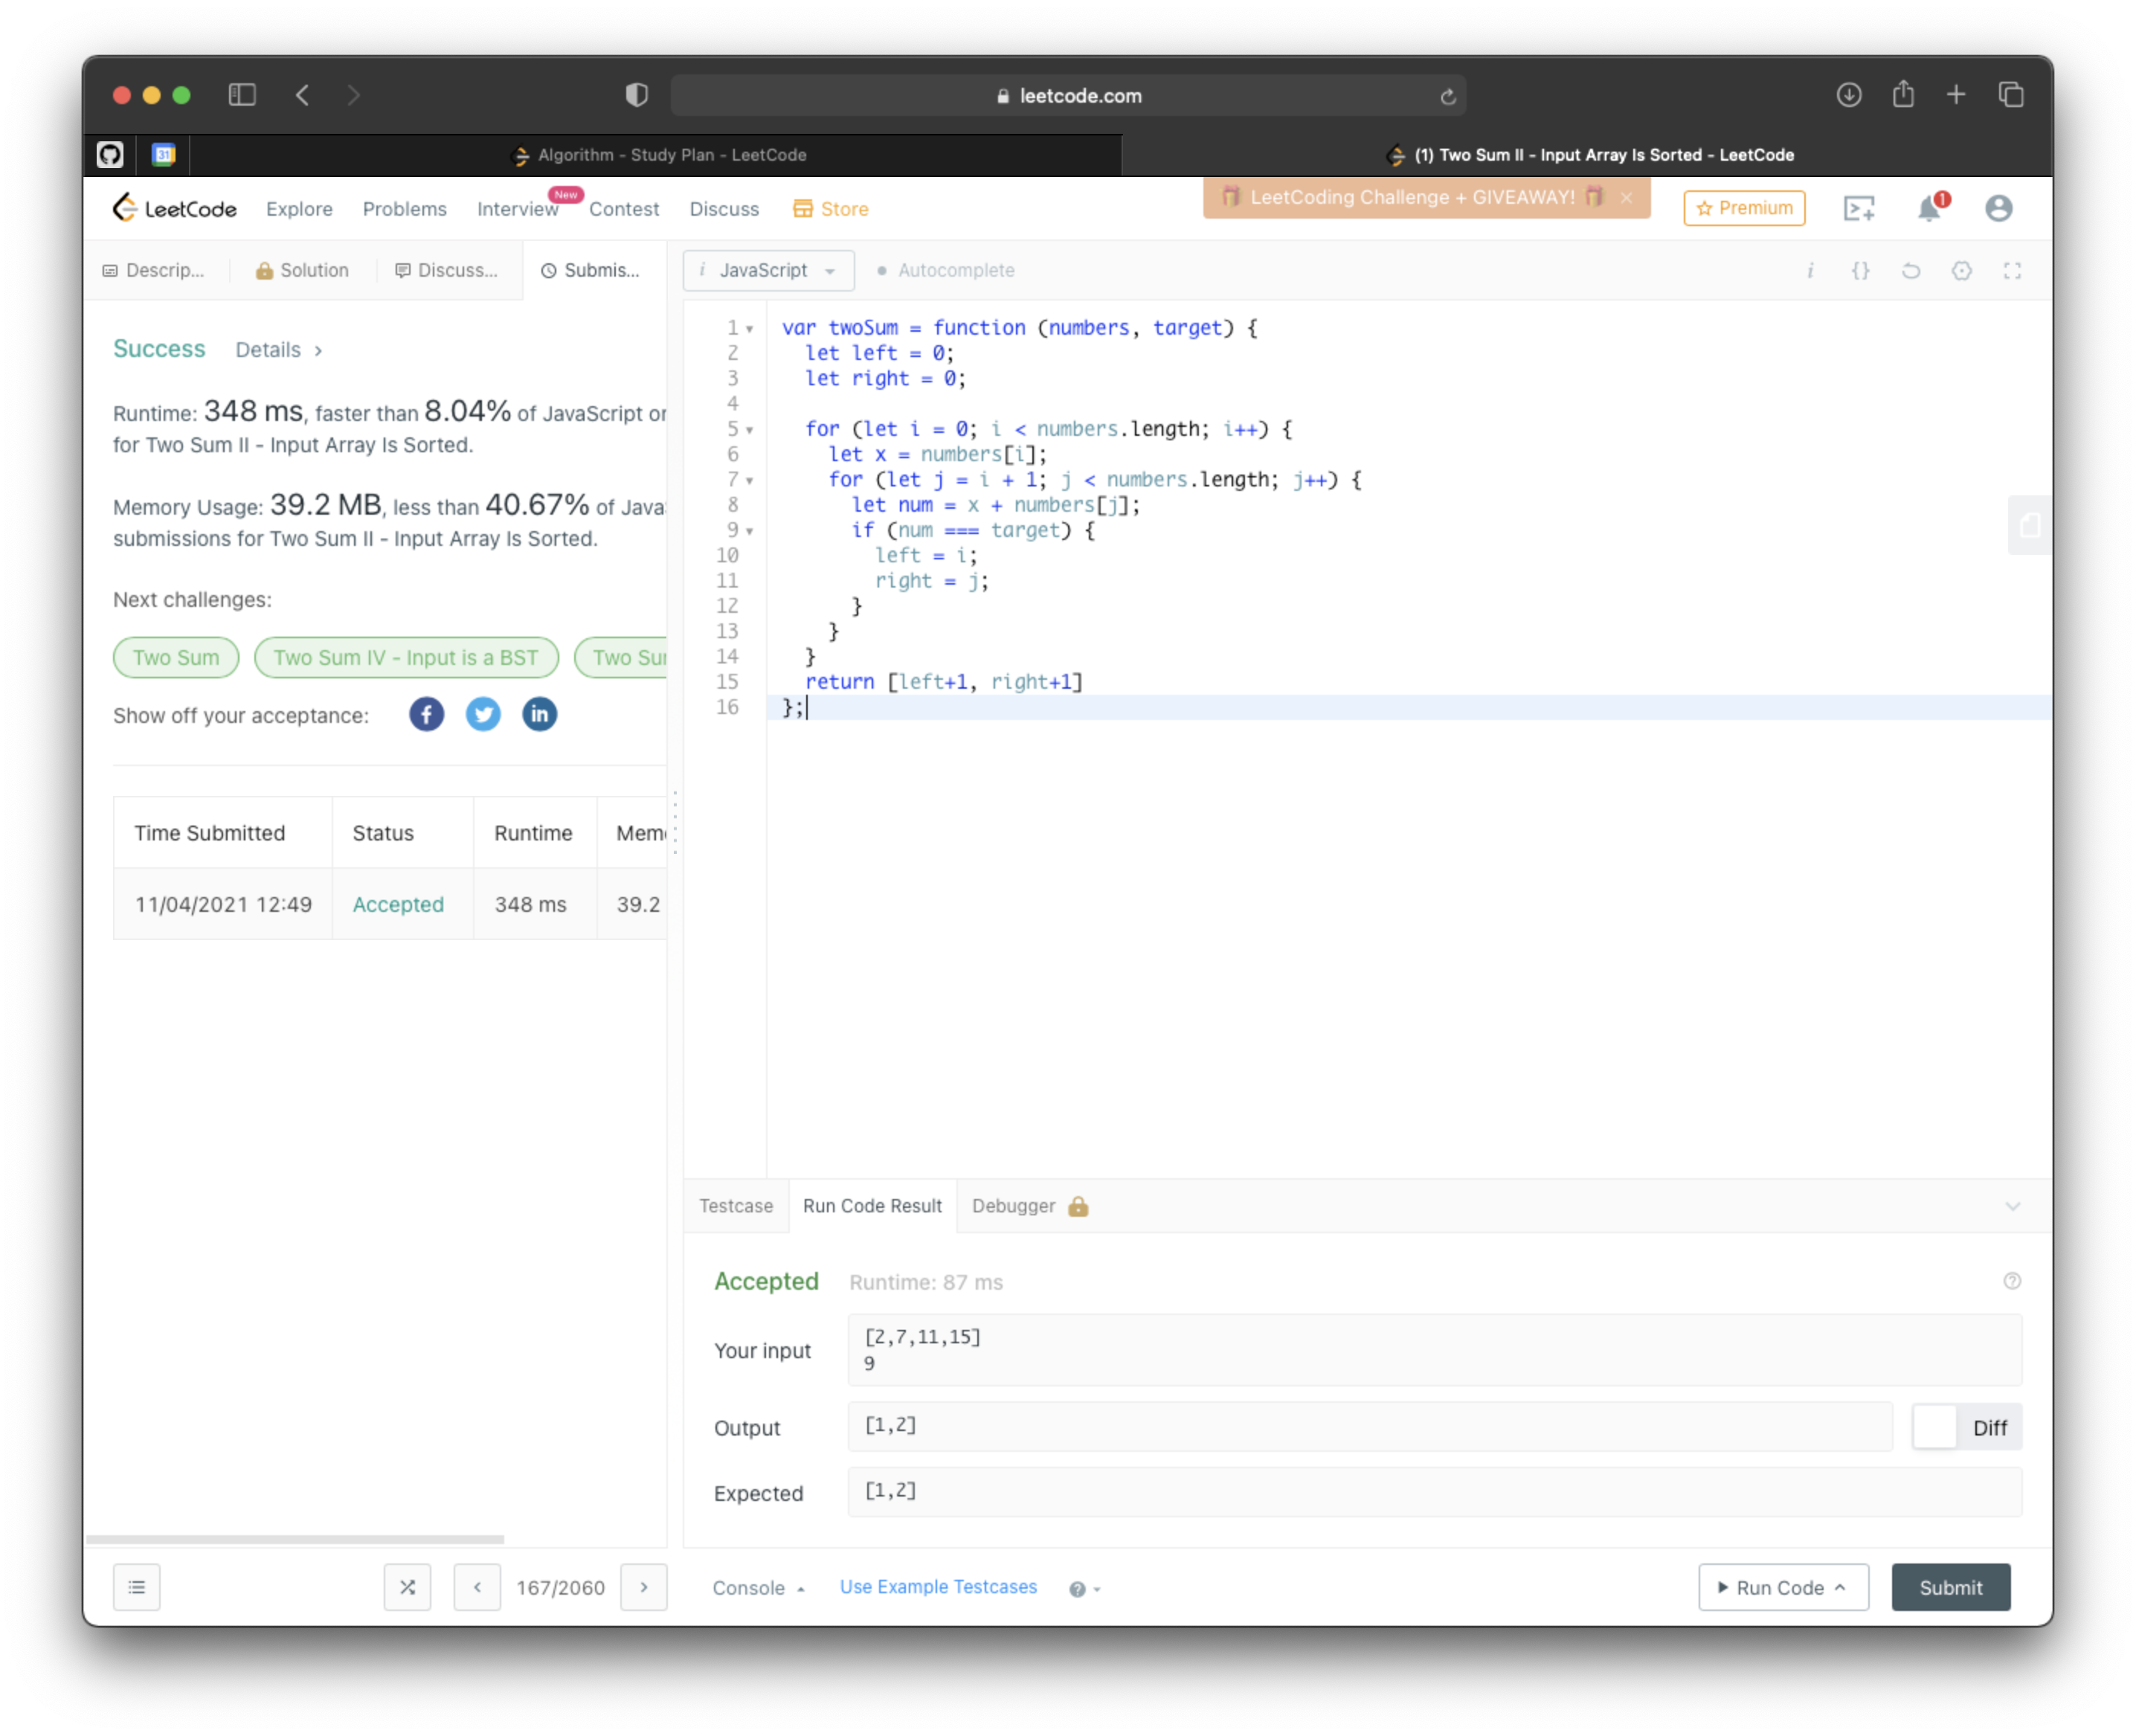Image resolution: width=2136 pixels, height=1736 pixels.
Task: Click the problem number input field
Action: tap(560, 1587)
